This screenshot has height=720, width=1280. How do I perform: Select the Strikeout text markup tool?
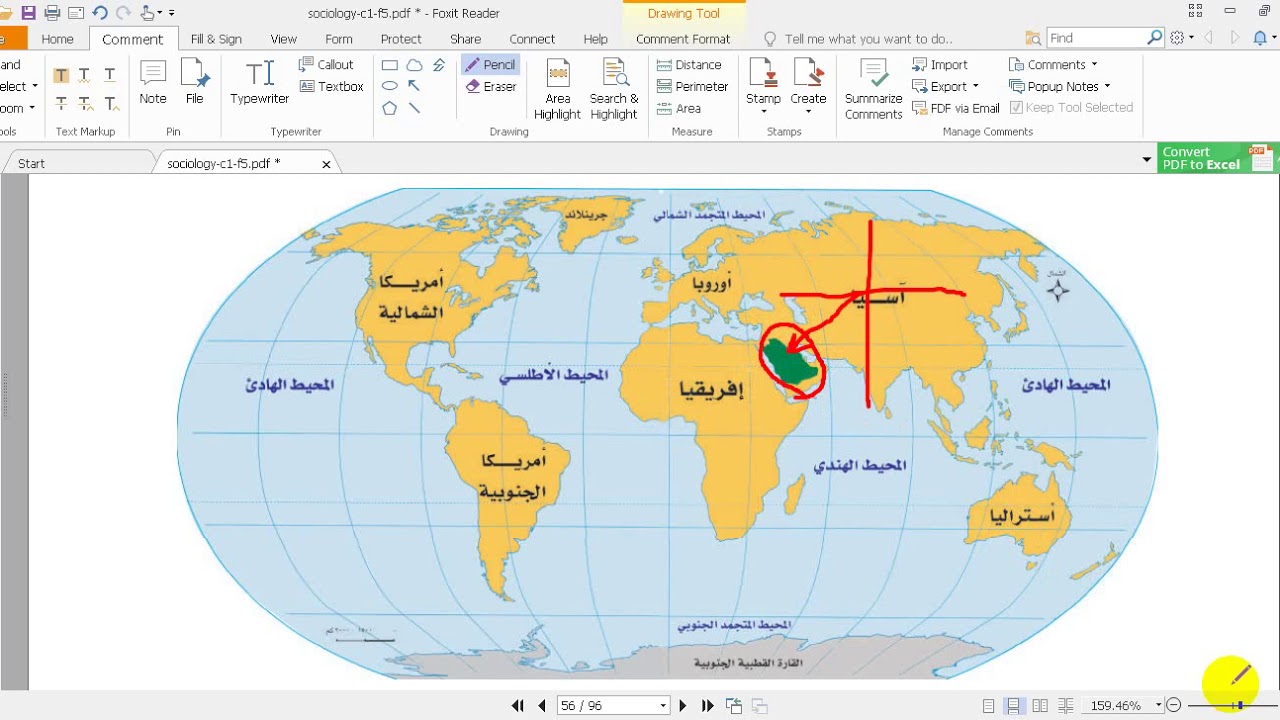click(x=61, y=103)
